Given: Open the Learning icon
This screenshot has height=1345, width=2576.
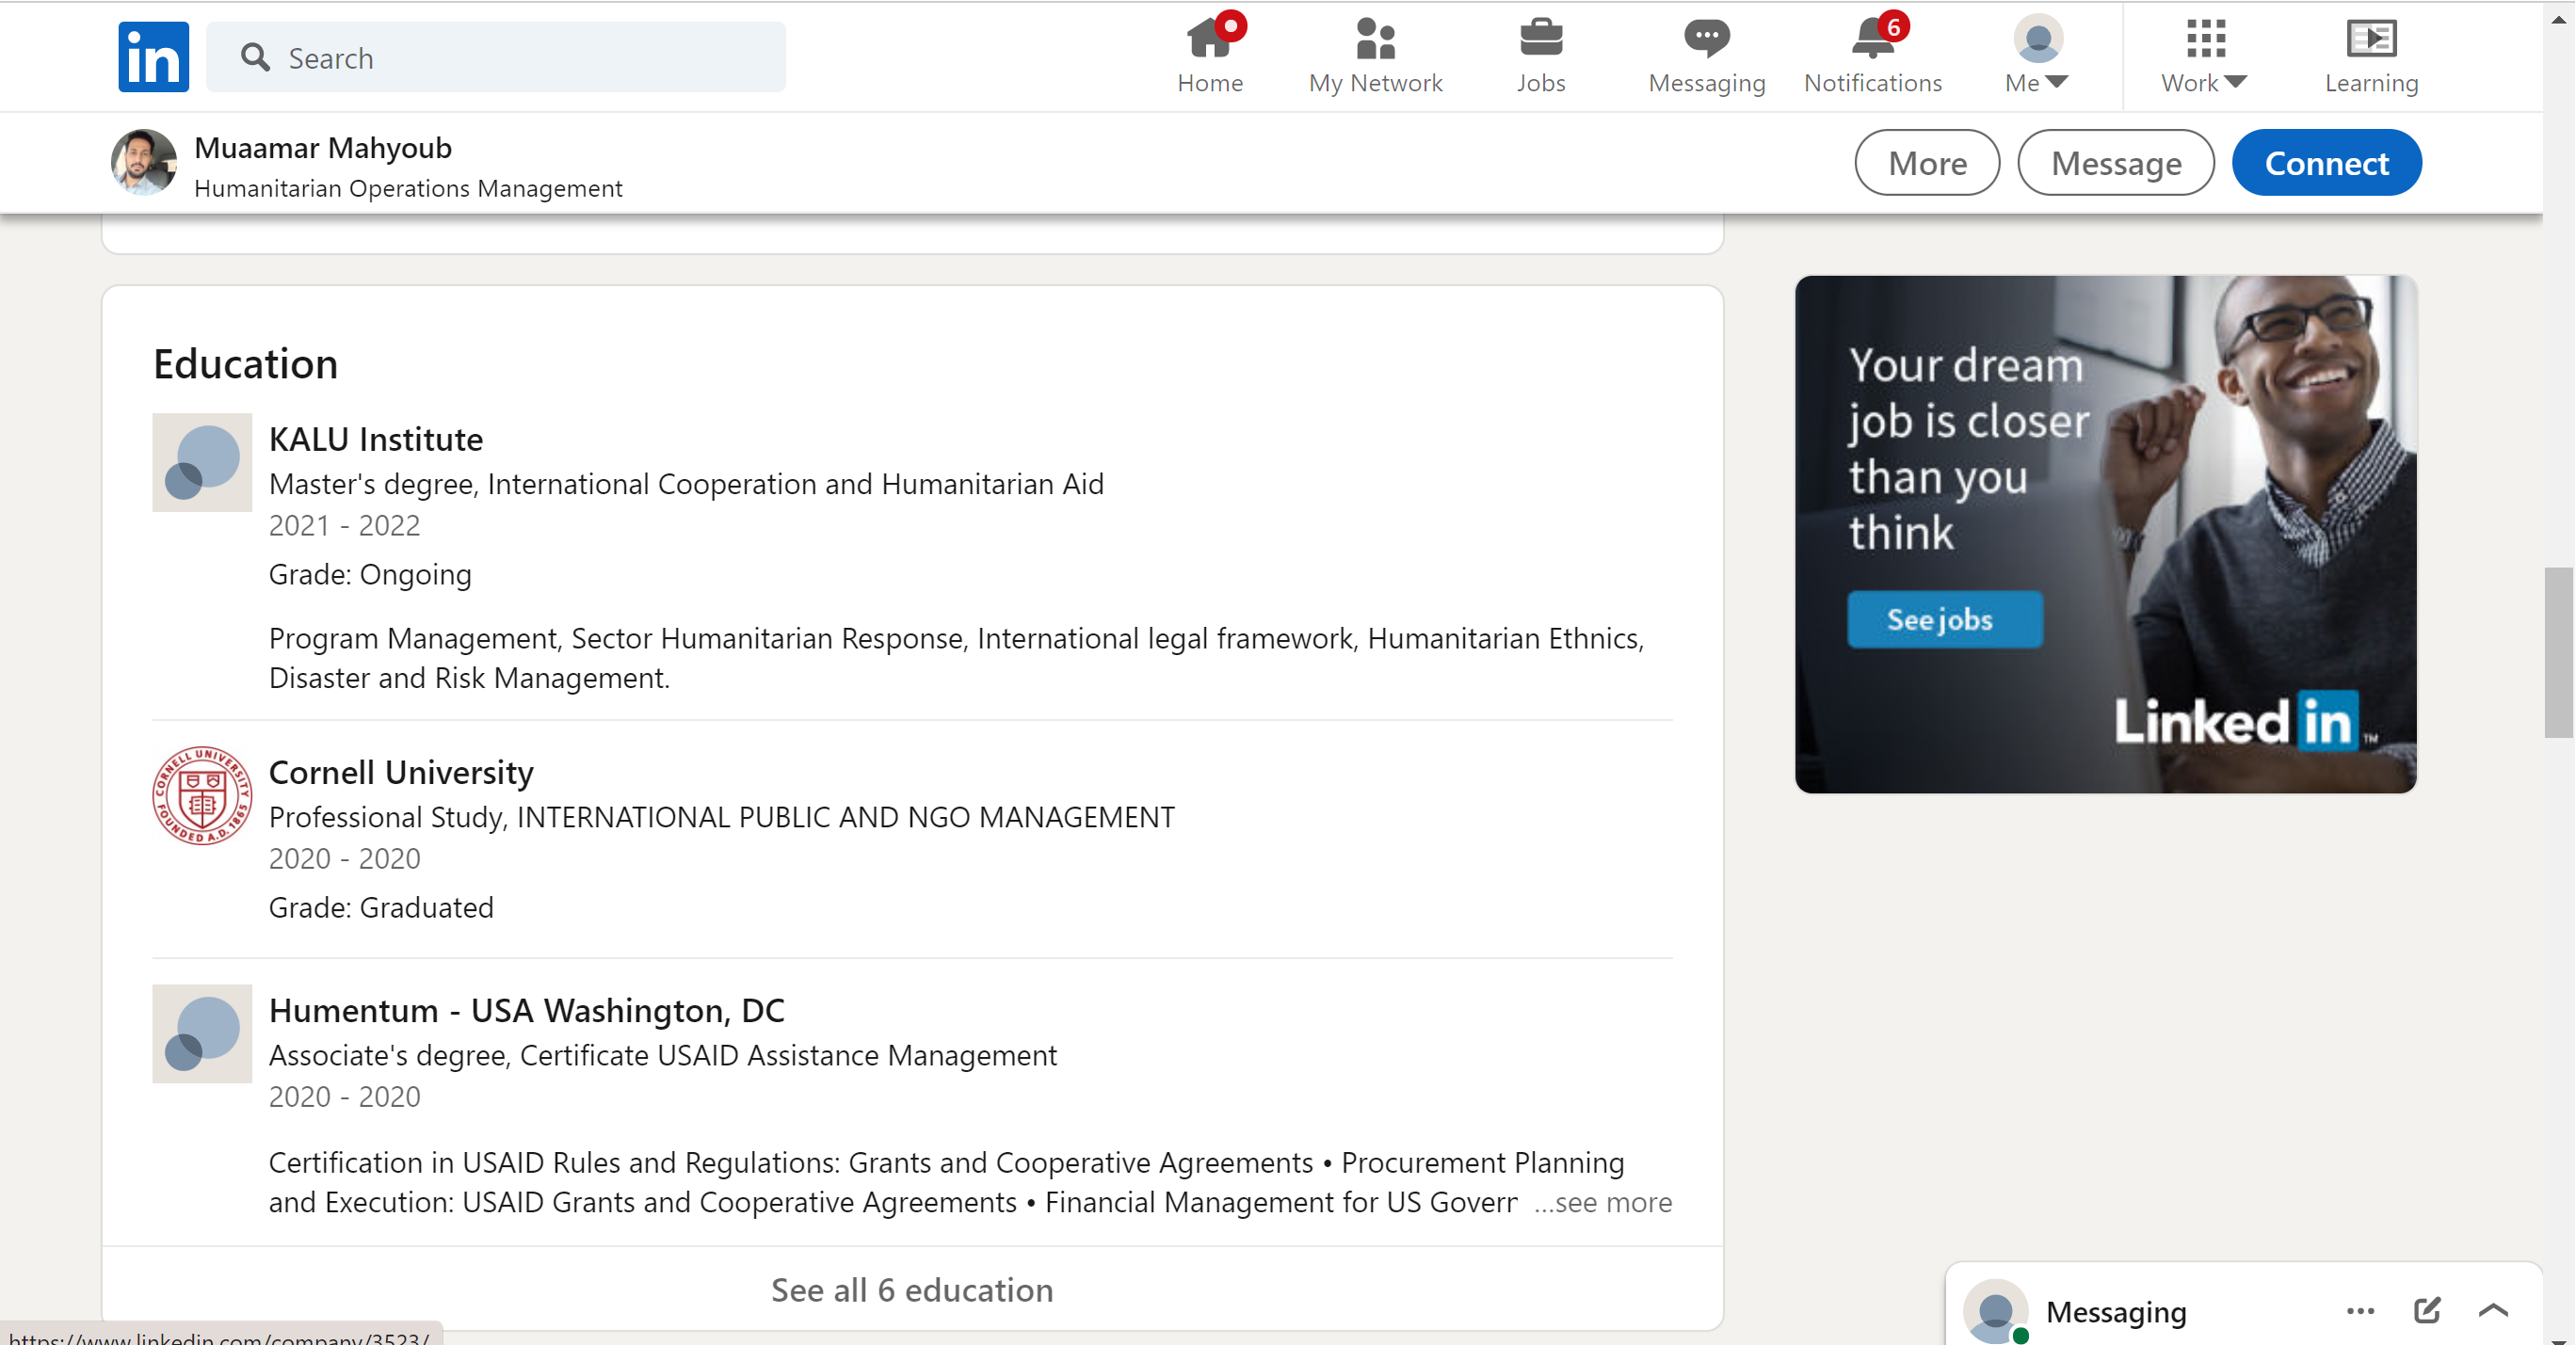Looking at the screenshot, I should coord(2371,40).
